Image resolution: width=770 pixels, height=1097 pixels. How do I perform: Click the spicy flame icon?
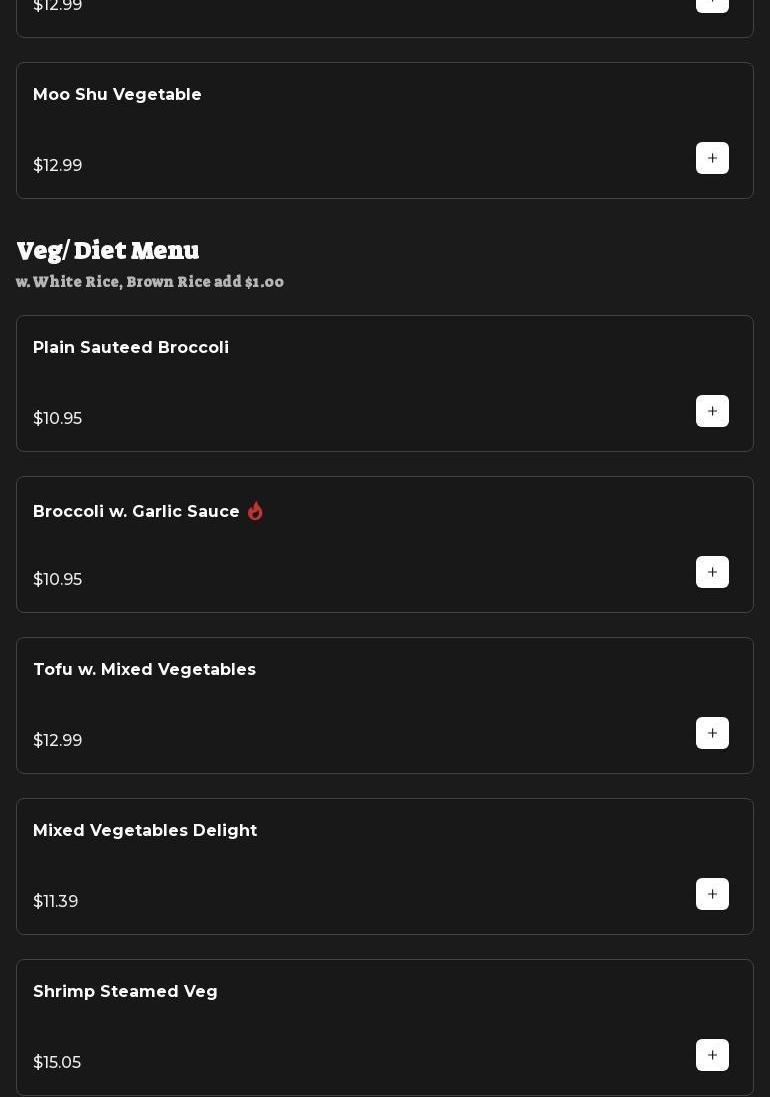pos(256,511)
